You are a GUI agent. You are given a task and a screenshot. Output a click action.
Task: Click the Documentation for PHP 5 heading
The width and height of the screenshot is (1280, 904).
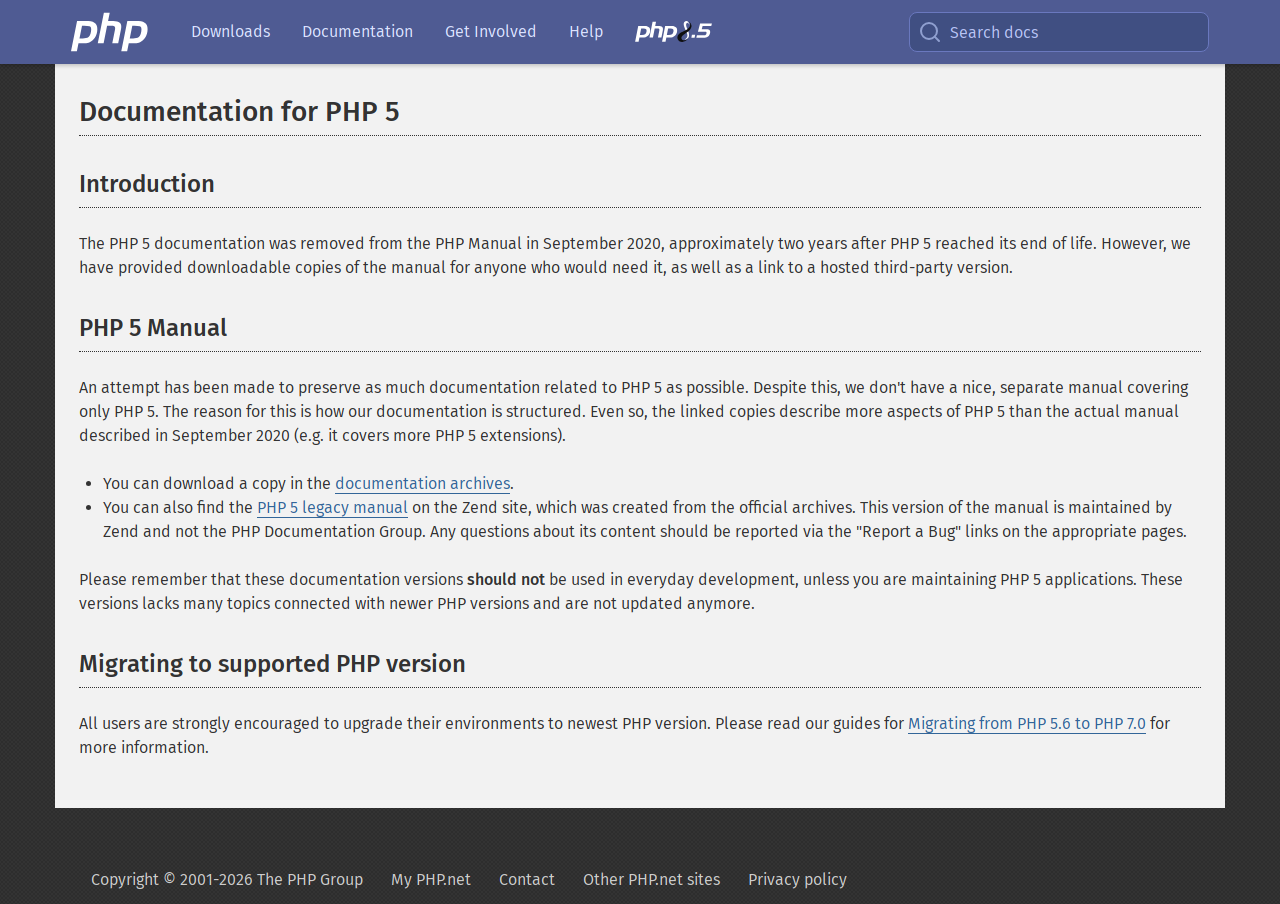(239, 112)
